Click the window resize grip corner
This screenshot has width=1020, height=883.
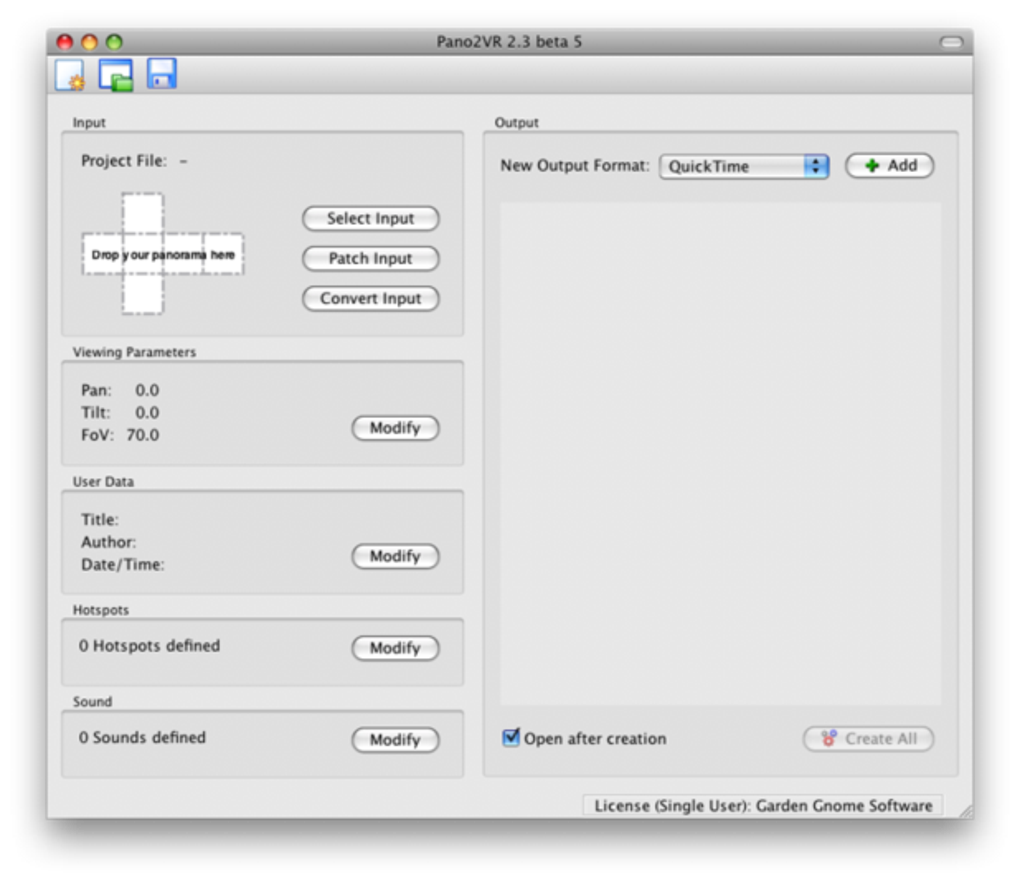[966, 811]
